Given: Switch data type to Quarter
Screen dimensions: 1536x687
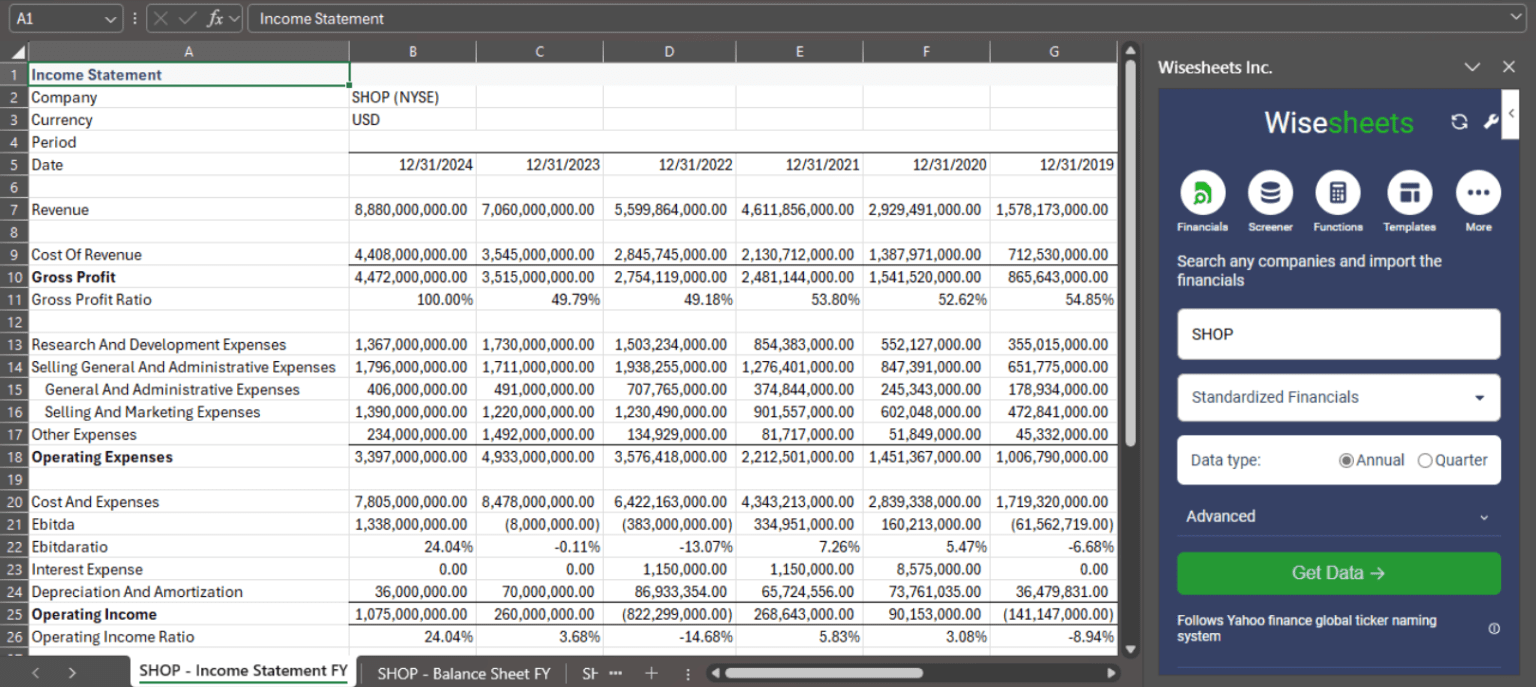Looking at the screenshot, I should click(1424, 460).
